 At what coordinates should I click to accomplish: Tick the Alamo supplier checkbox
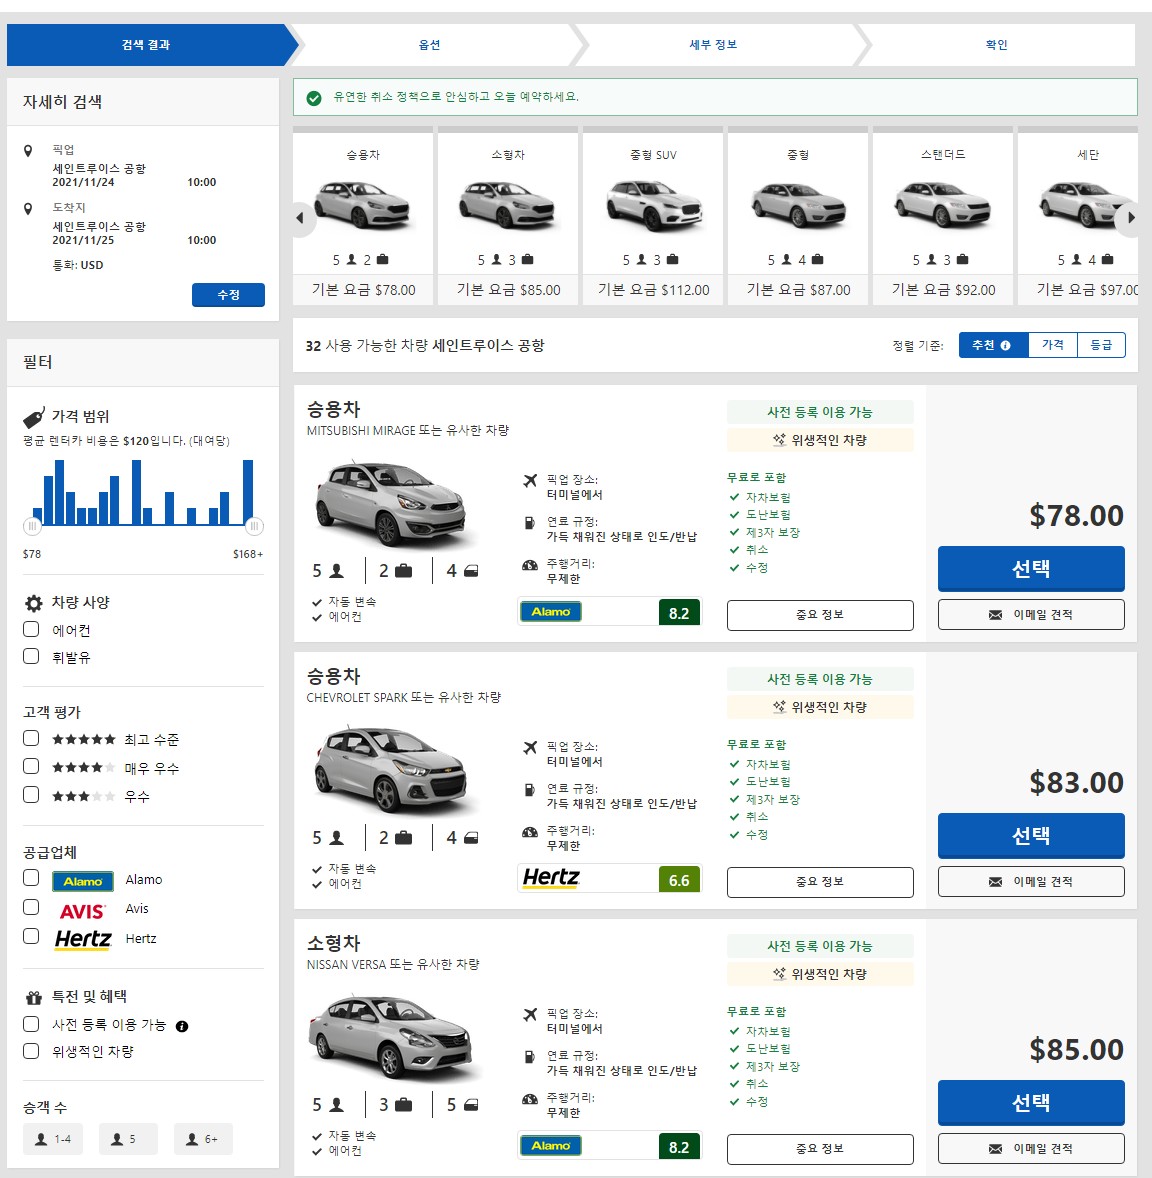click(31, 877)
